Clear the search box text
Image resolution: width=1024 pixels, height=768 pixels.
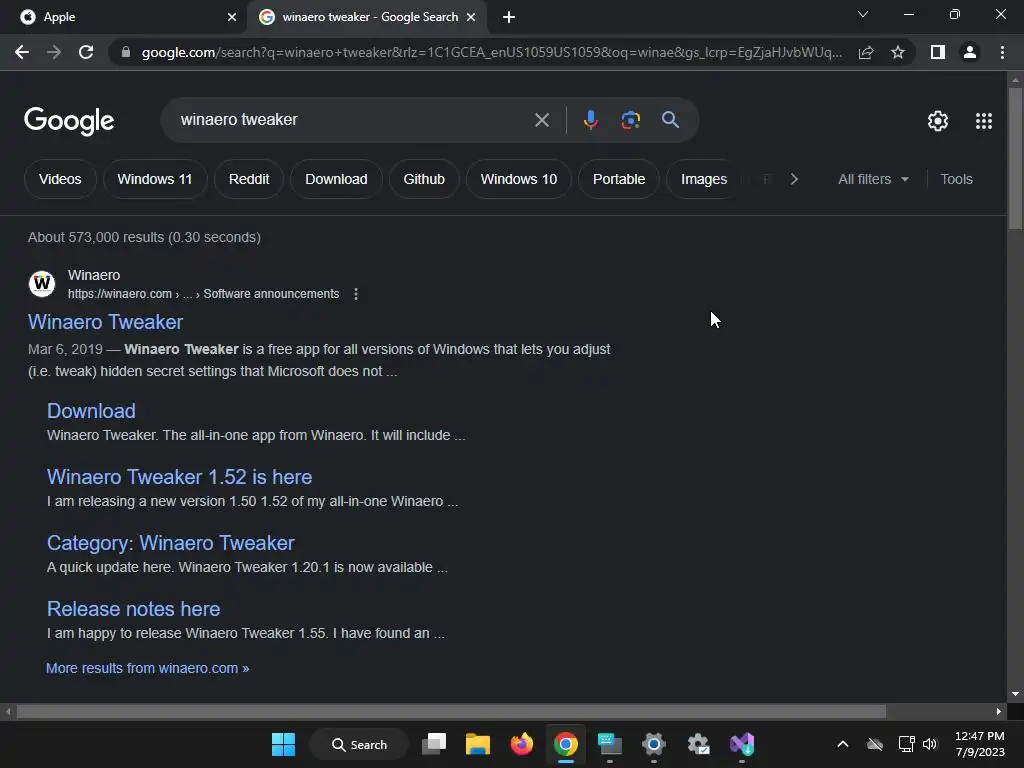tap(541, 120)
